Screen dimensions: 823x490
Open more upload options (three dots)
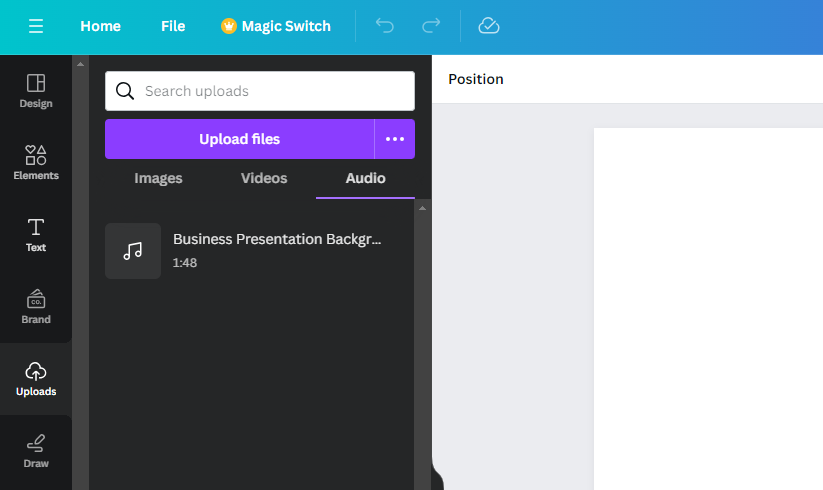(x=395, y=139)
